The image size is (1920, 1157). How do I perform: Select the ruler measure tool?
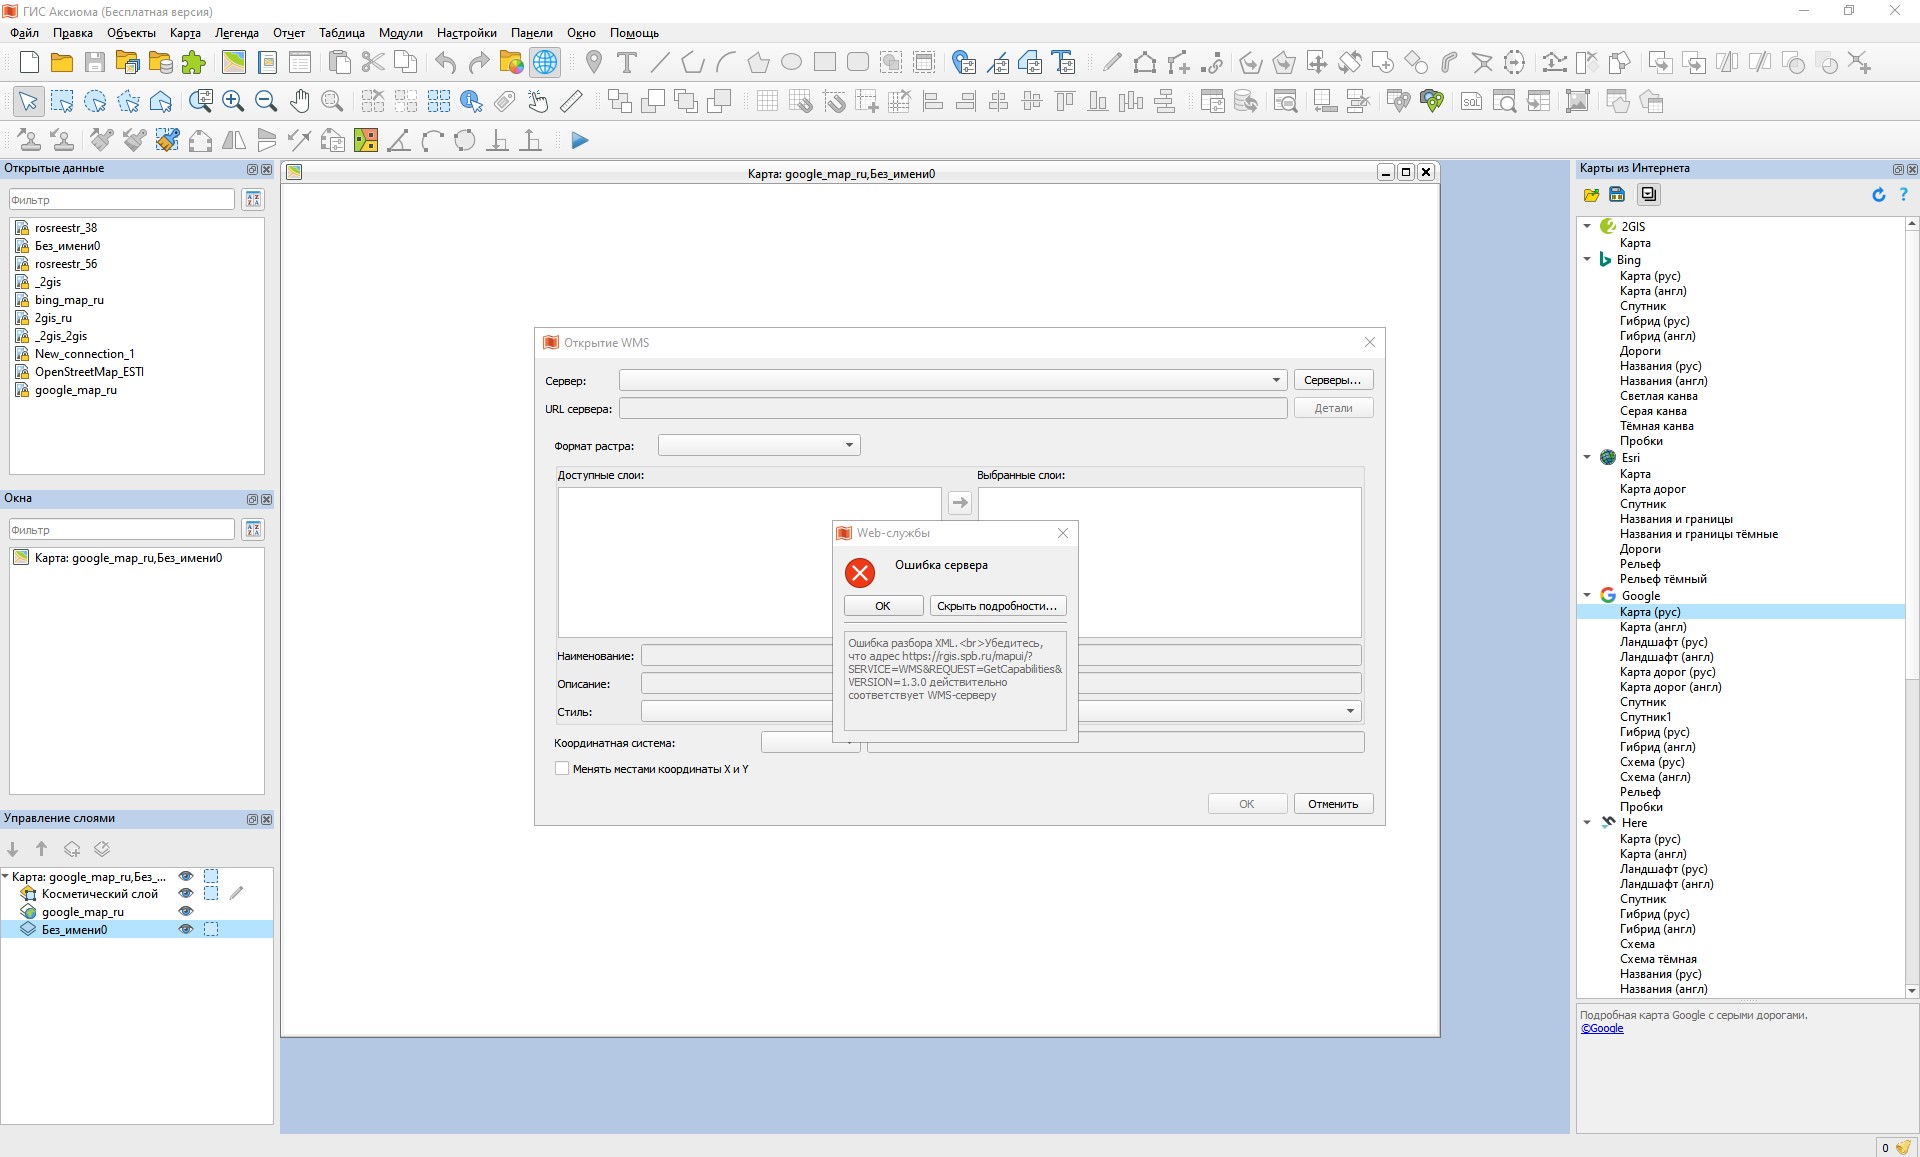[571, 101]
